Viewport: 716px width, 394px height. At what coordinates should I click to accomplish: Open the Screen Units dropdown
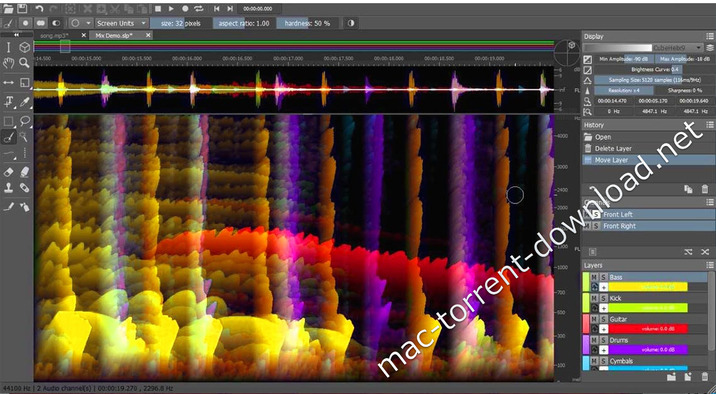pos(121,23)
